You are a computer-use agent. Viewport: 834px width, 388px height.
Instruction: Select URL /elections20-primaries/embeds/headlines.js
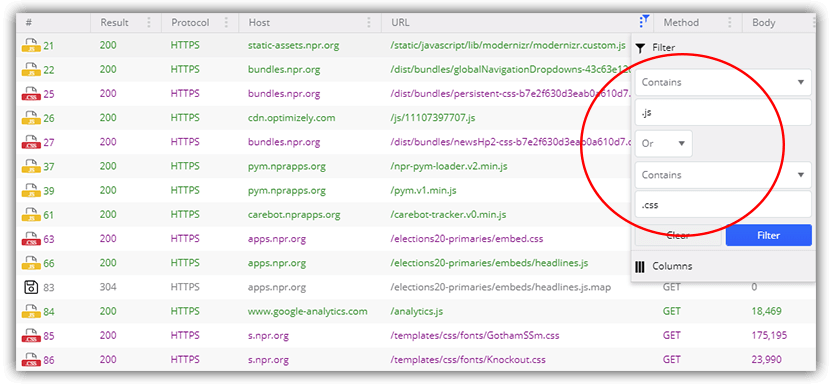(489, 263)
